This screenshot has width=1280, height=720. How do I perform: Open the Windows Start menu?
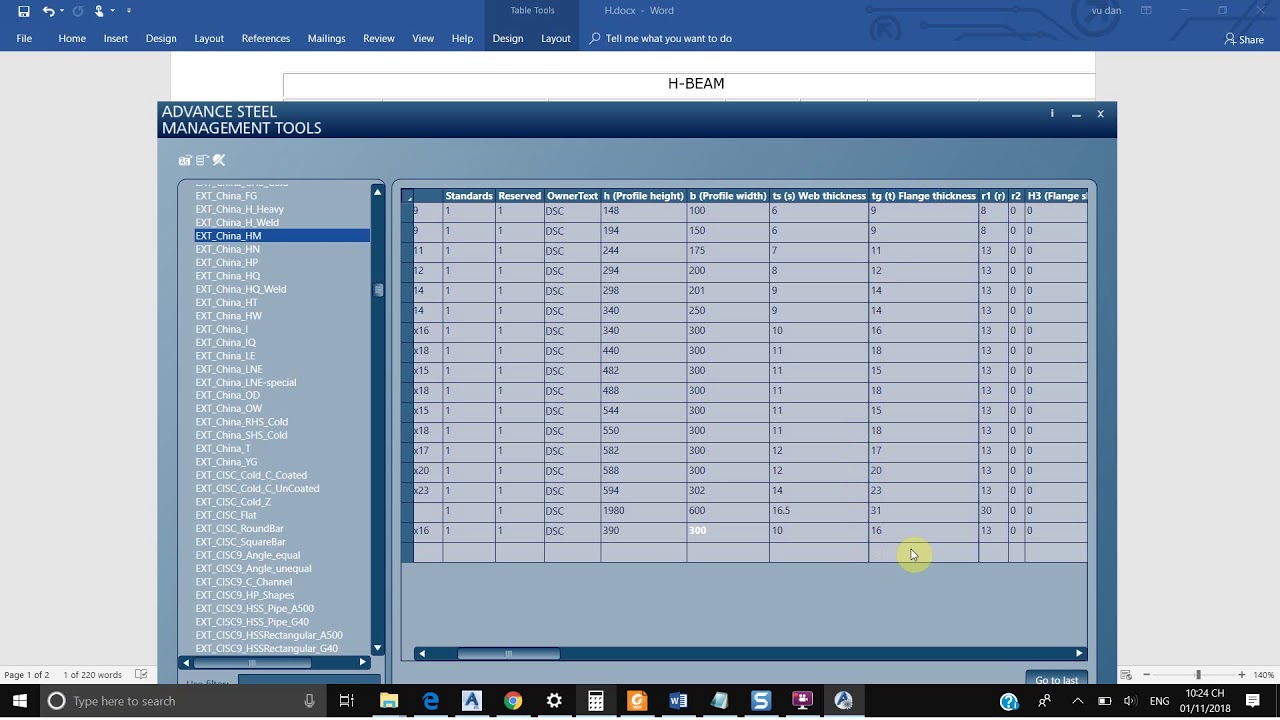20,701
